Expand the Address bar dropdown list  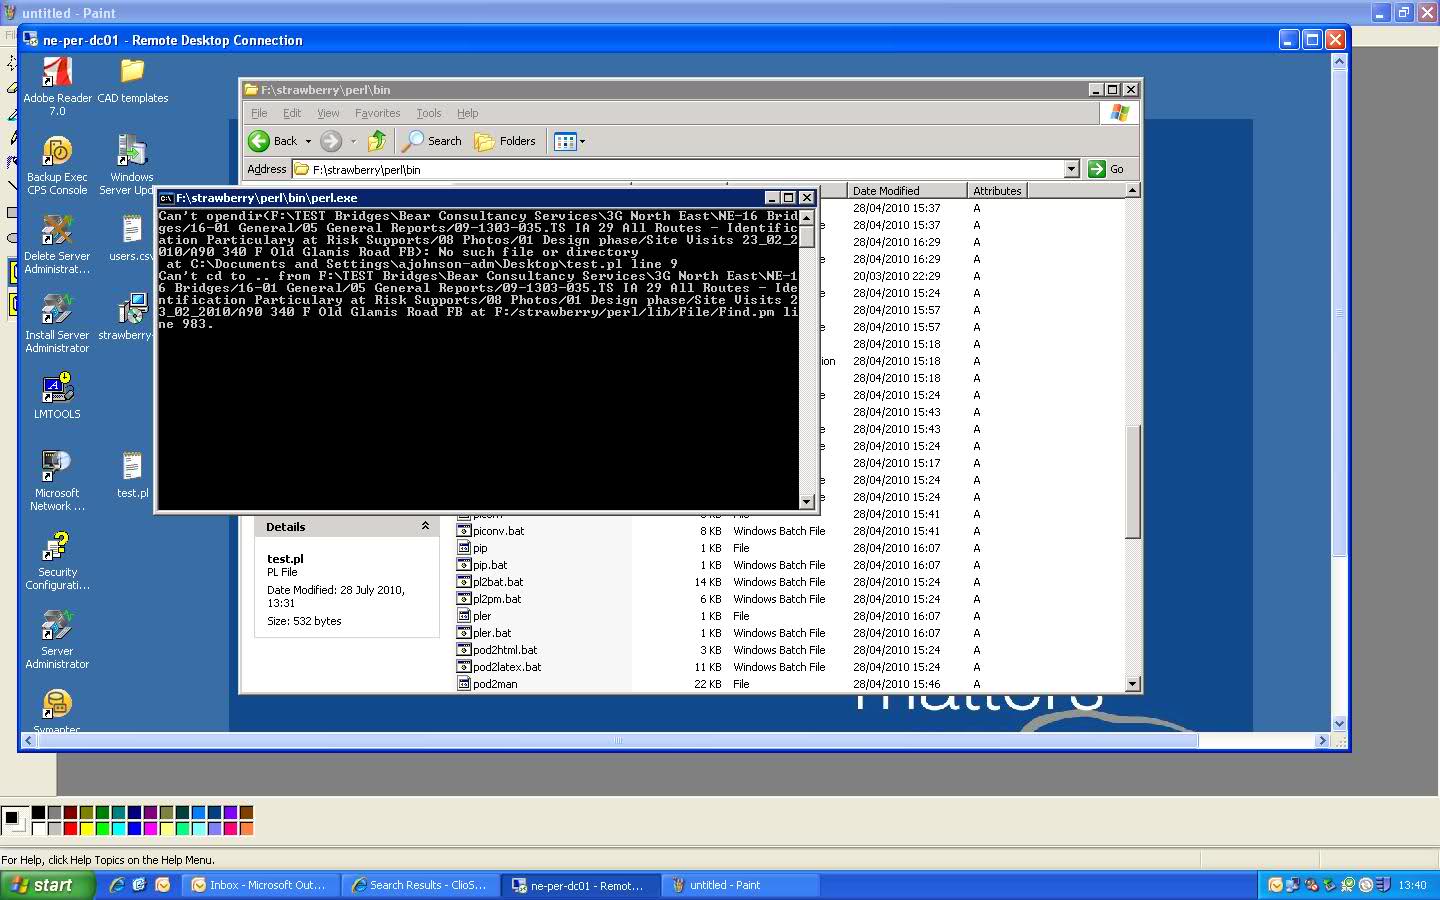(1071, 169)
